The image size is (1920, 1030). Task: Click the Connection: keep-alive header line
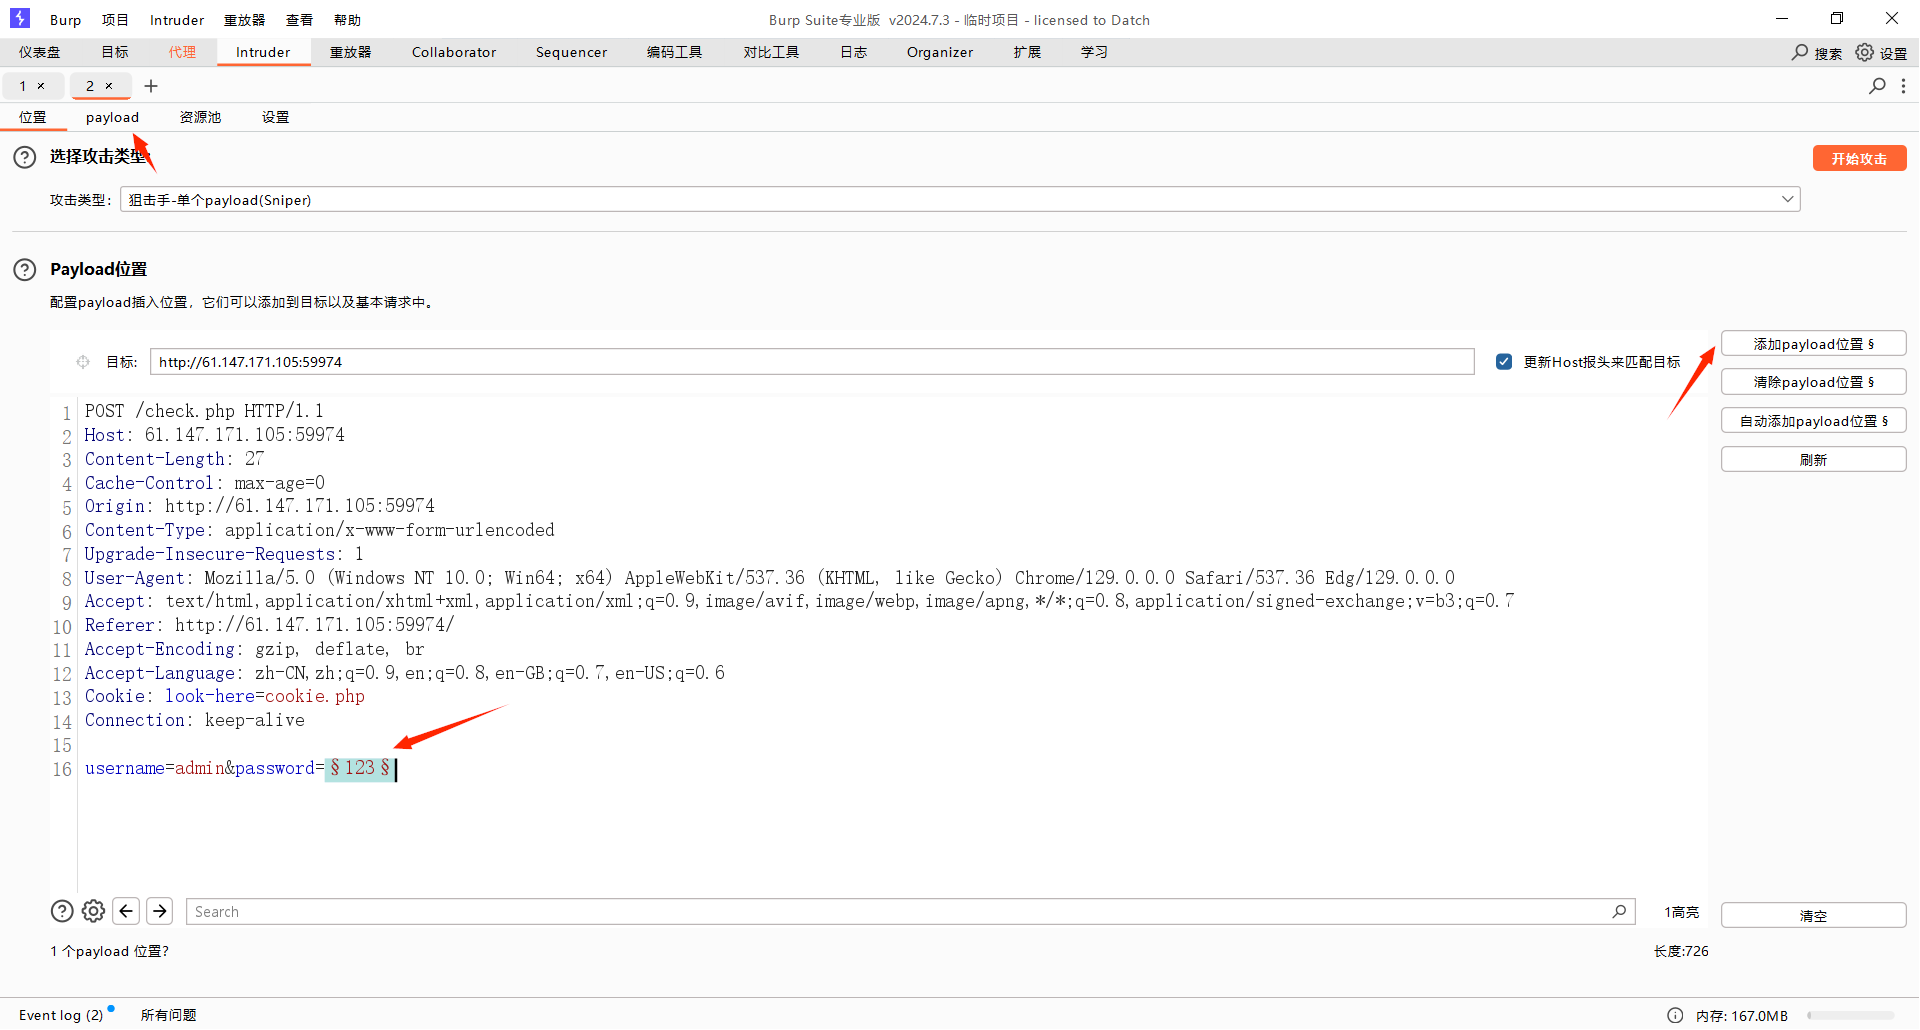point(195,720)
